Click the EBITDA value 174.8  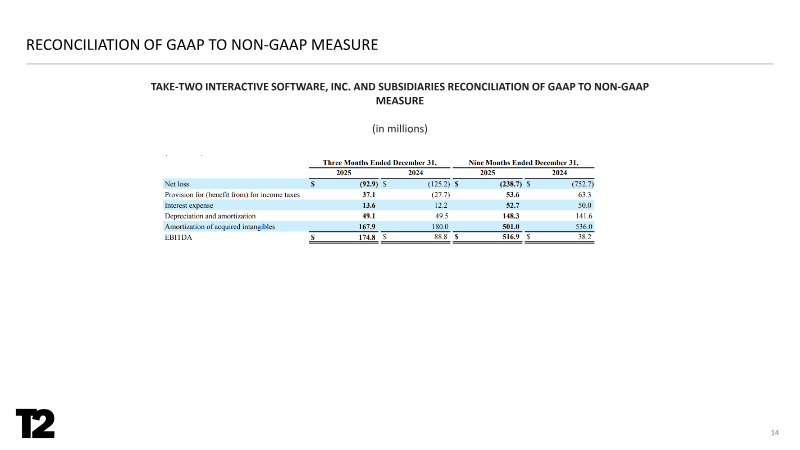pyautogui.click(x=364, y=238)
